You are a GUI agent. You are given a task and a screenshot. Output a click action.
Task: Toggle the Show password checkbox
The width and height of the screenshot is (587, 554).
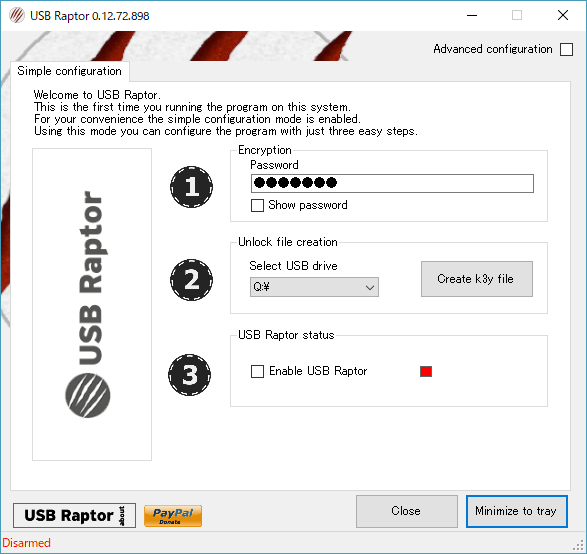(257, 205)
